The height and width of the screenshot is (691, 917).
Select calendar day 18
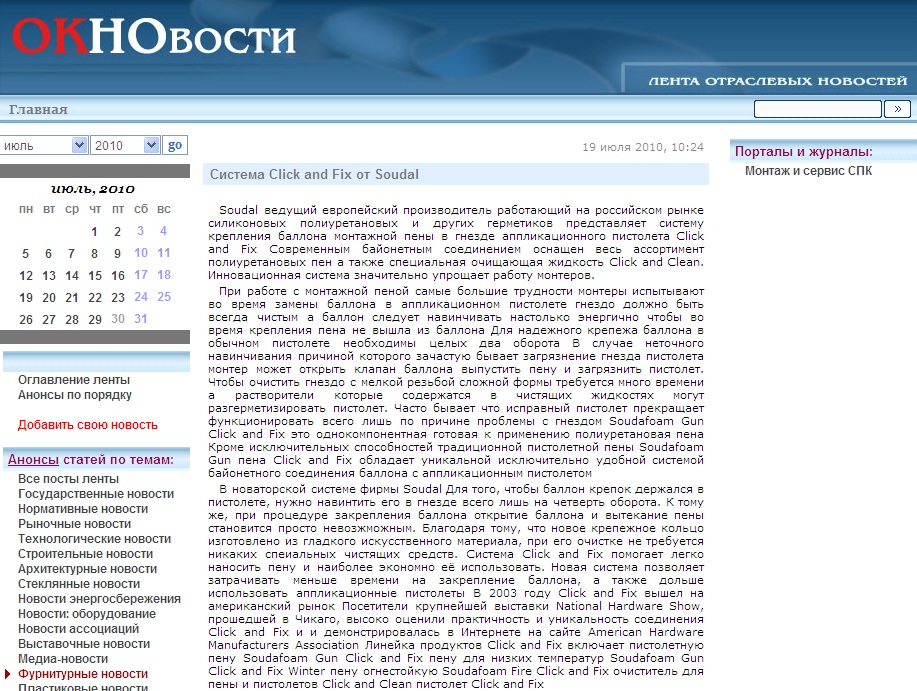(164, 275)
